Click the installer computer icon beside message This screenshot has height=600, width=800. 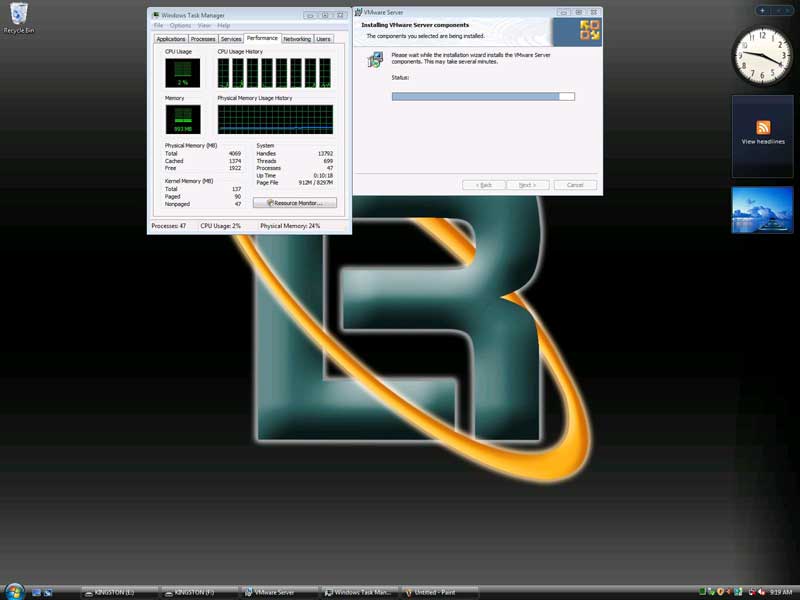pyautogui.click(x=376, y=59)
